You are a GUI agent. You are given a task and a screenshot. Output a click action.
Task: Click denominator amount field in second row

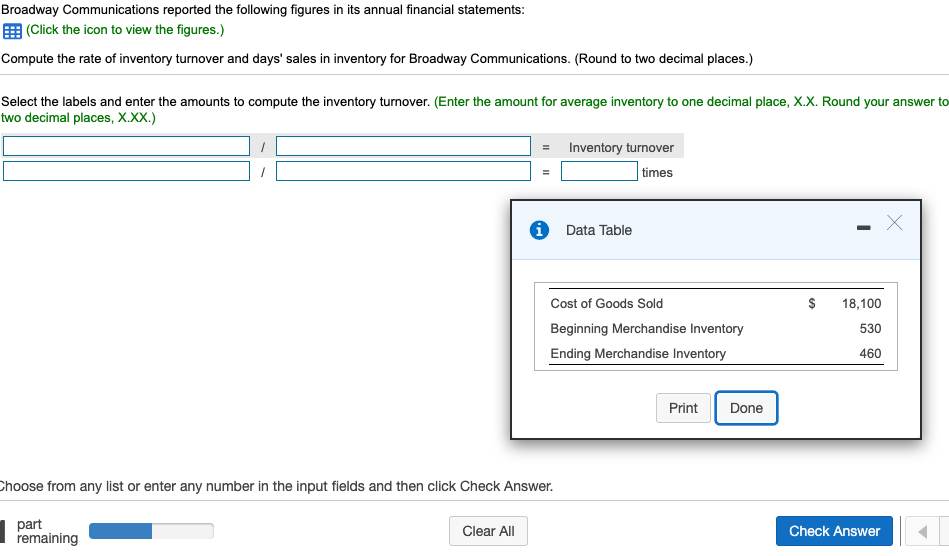(x=403, y=171)
